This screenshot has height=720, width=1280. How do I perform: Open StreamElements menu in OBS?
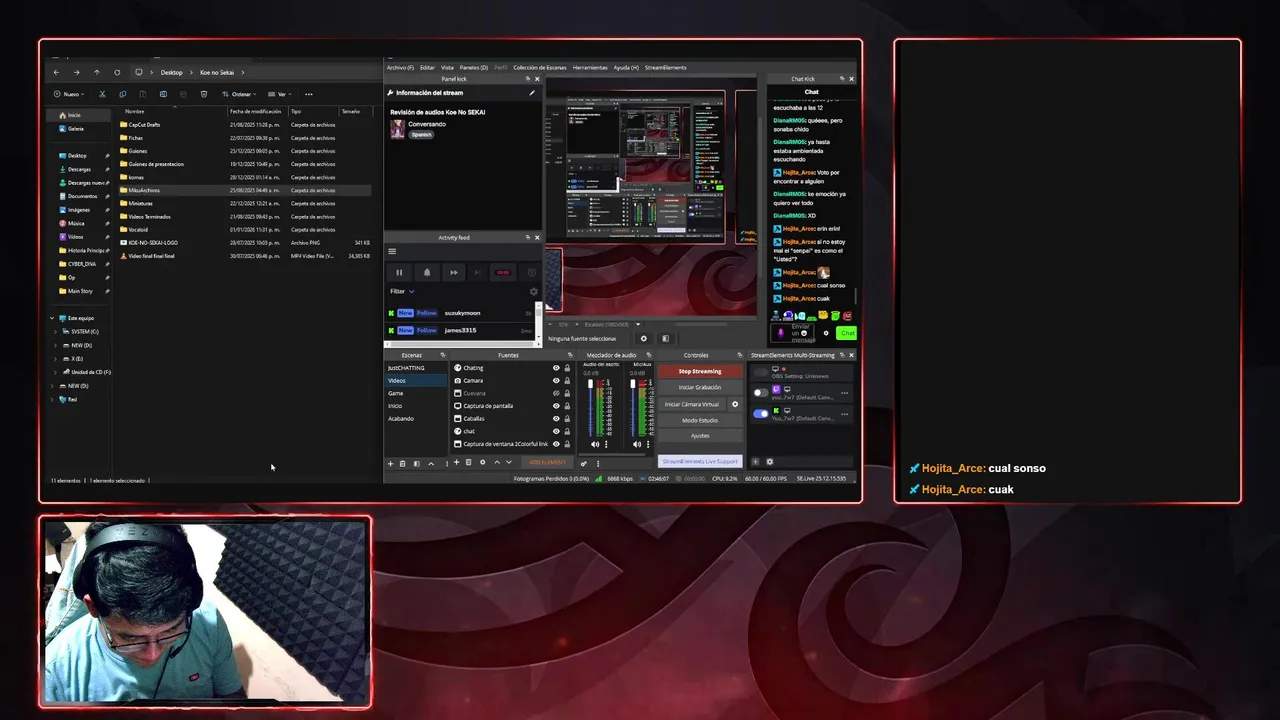[x=665, y=67]
